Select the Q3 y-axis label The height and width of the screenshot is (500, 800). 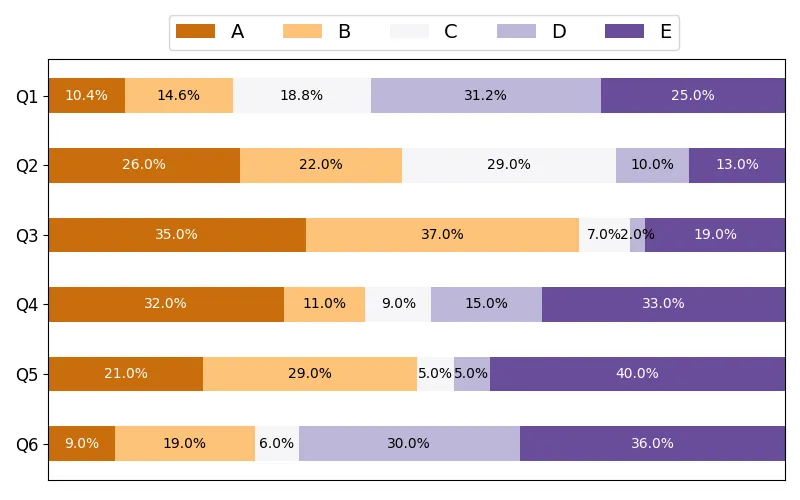point(27,235)
